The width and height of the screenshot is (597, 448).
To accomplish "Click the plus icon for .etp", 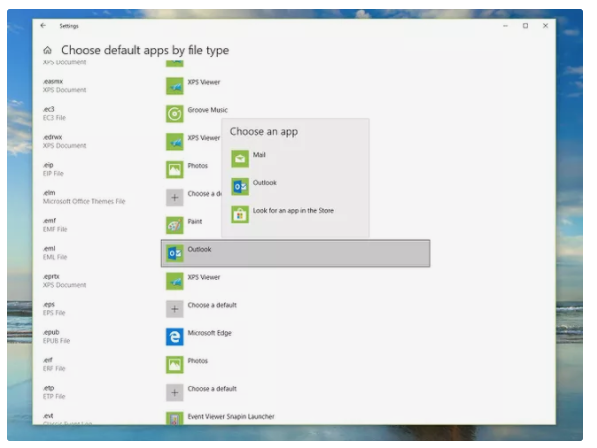I will point(175,392).
